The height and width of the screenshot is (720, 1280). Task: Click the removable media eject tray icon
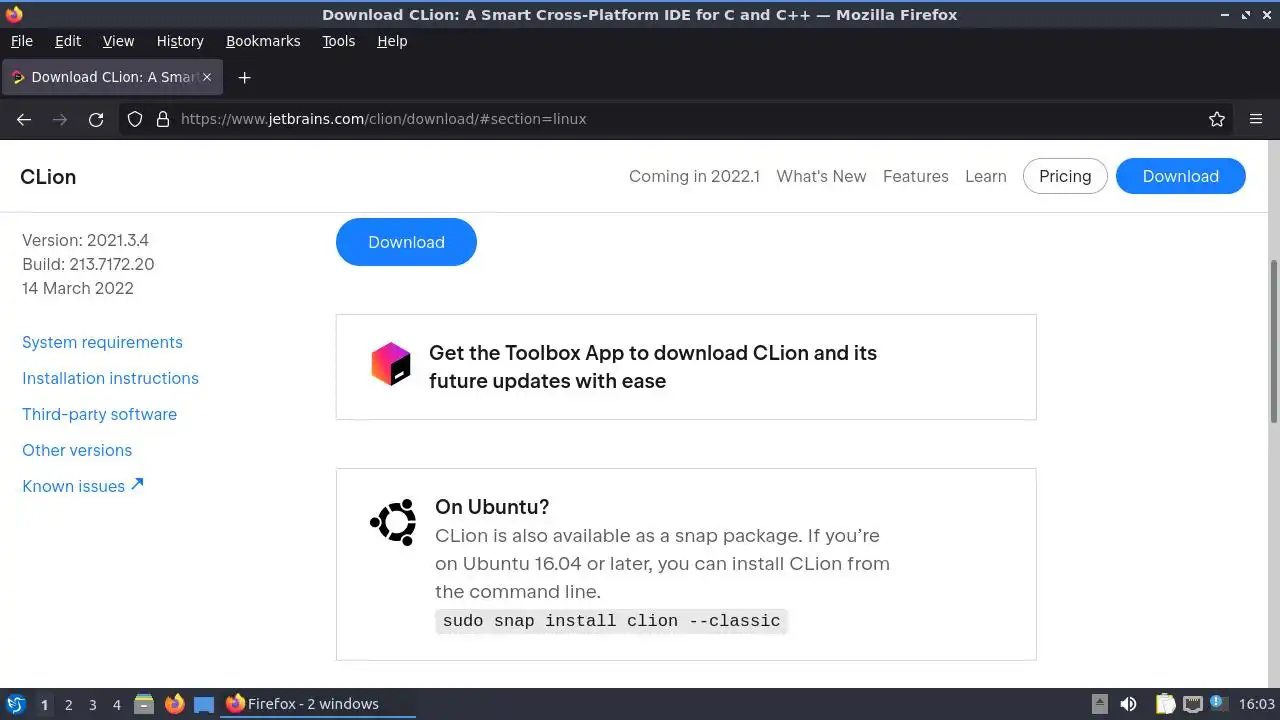1099,704
